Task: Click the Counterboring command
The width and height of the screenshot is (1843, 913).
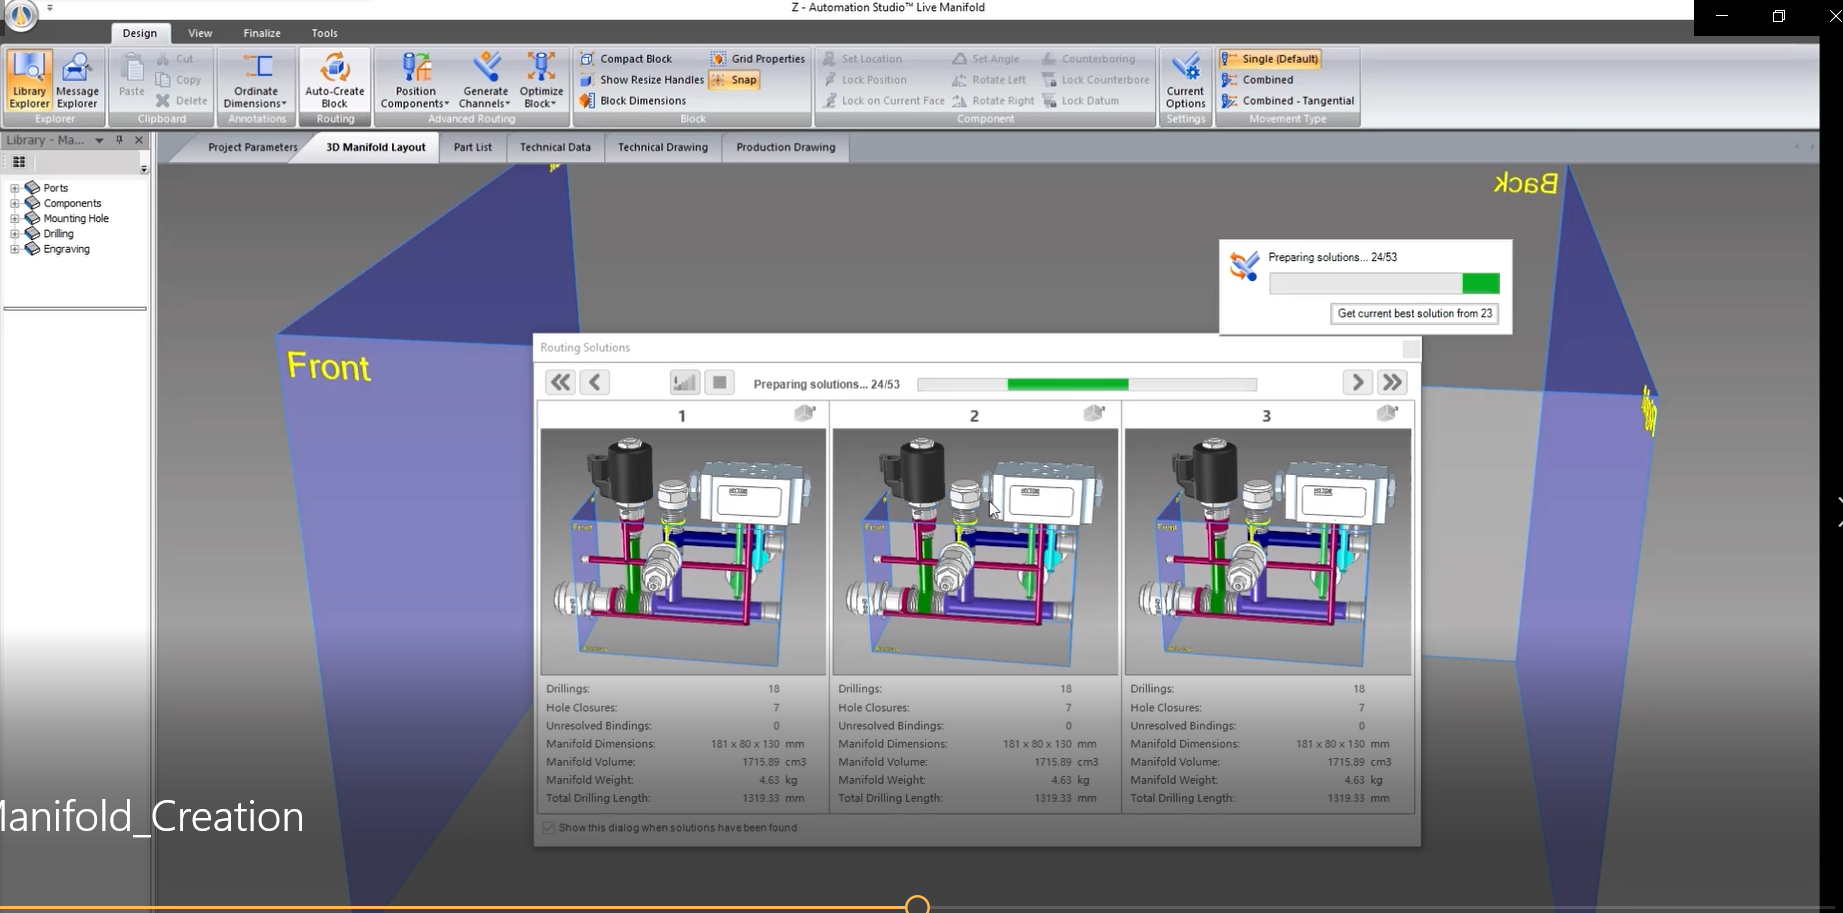Action: pos(1088,59)
